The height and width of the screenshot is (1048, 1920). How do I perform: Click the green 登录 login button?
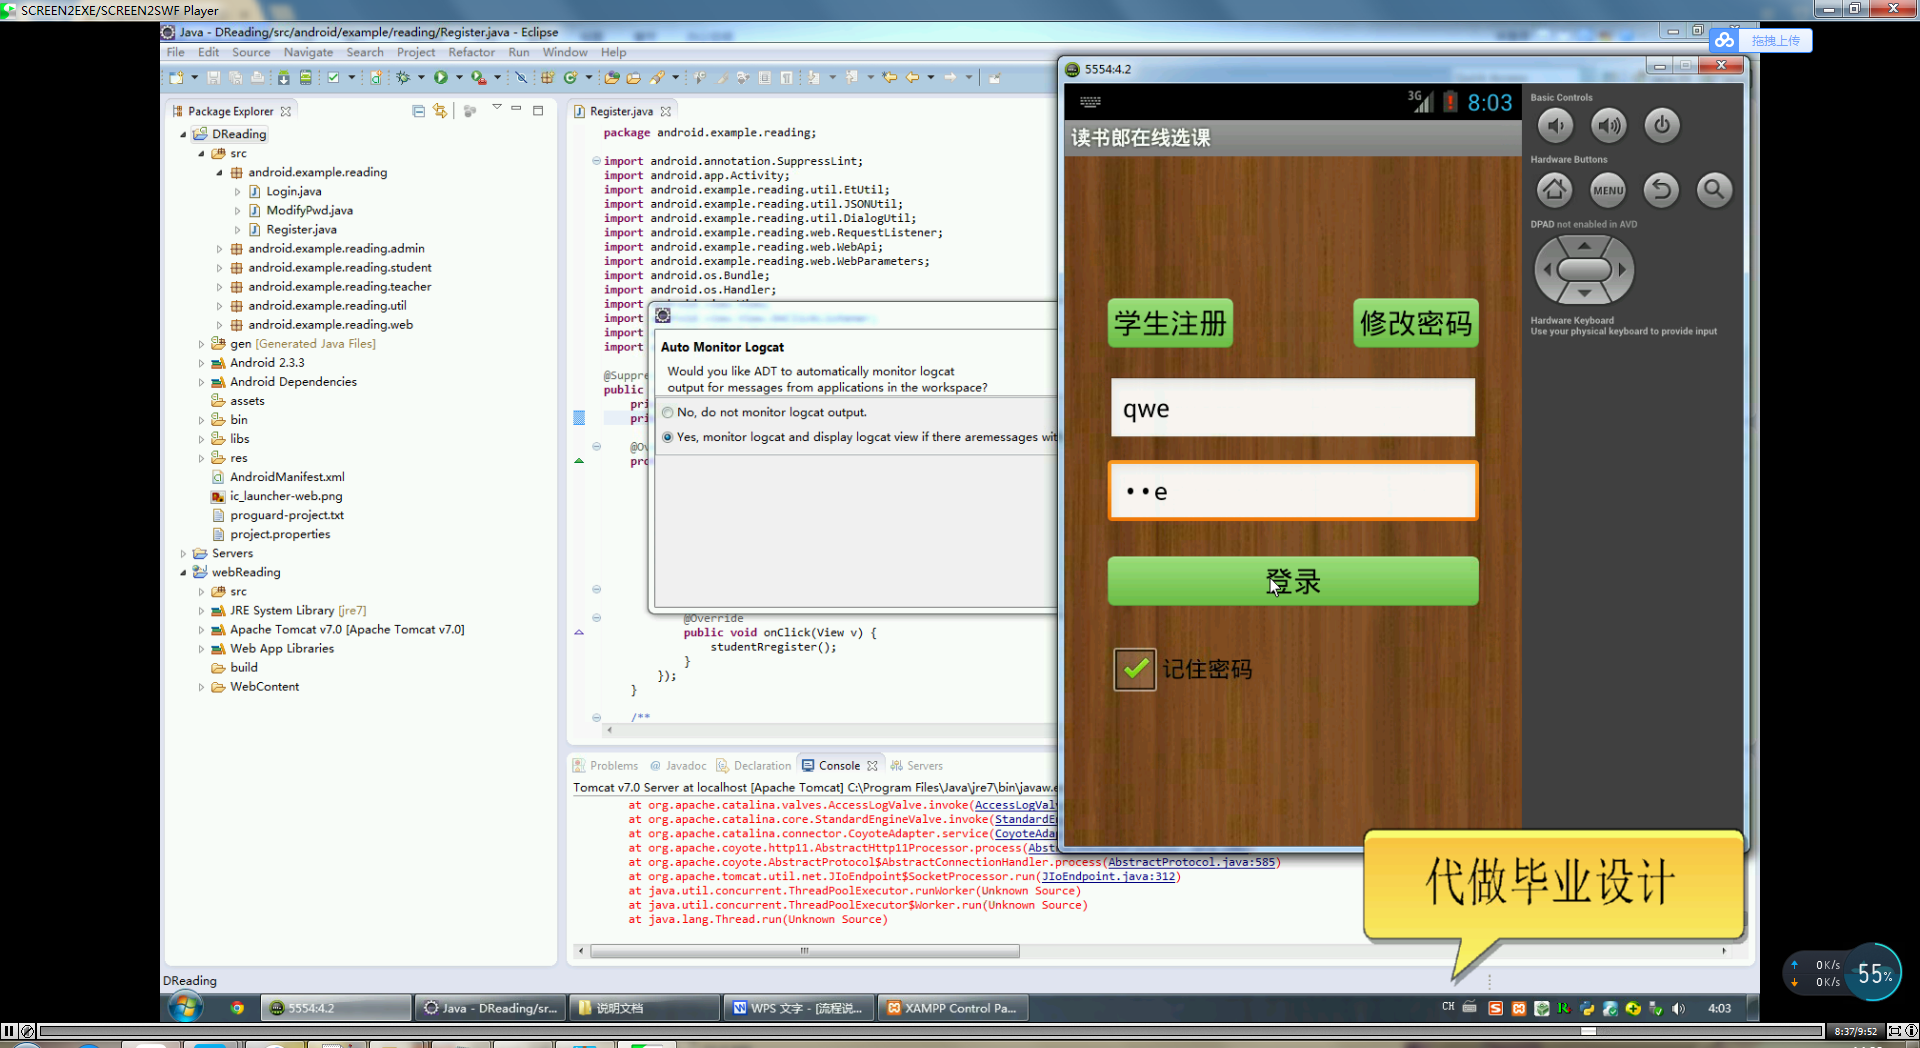(x=1292, y=581)
